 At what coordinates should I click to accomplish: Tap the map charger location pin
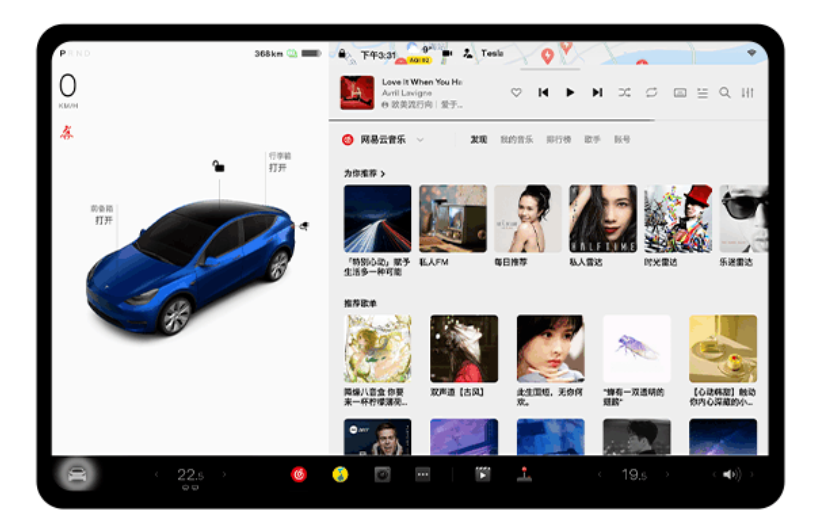click(x=547, y=56)
